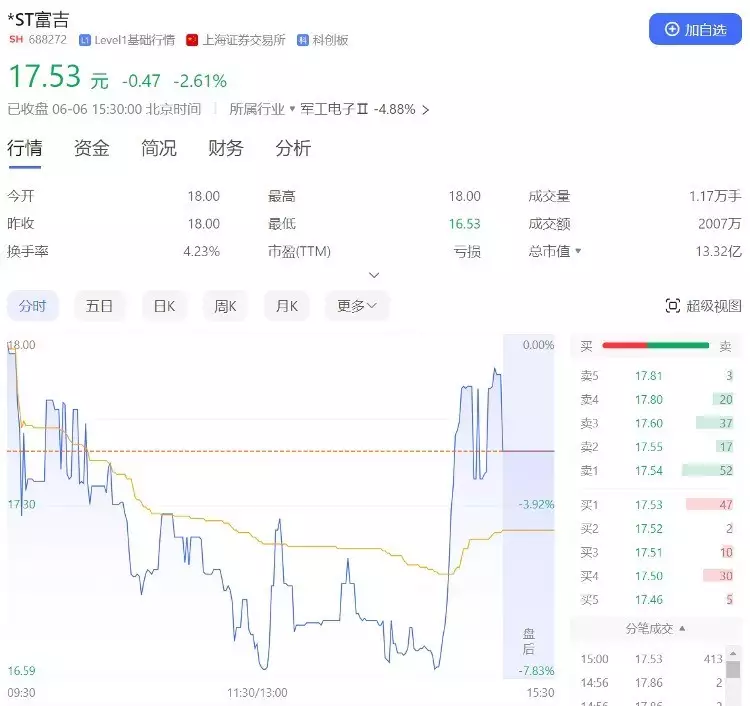This screenshot has width=750, height=706.
Task: Click the 买2 row price 17.52
Action: [x=649, y=529]
